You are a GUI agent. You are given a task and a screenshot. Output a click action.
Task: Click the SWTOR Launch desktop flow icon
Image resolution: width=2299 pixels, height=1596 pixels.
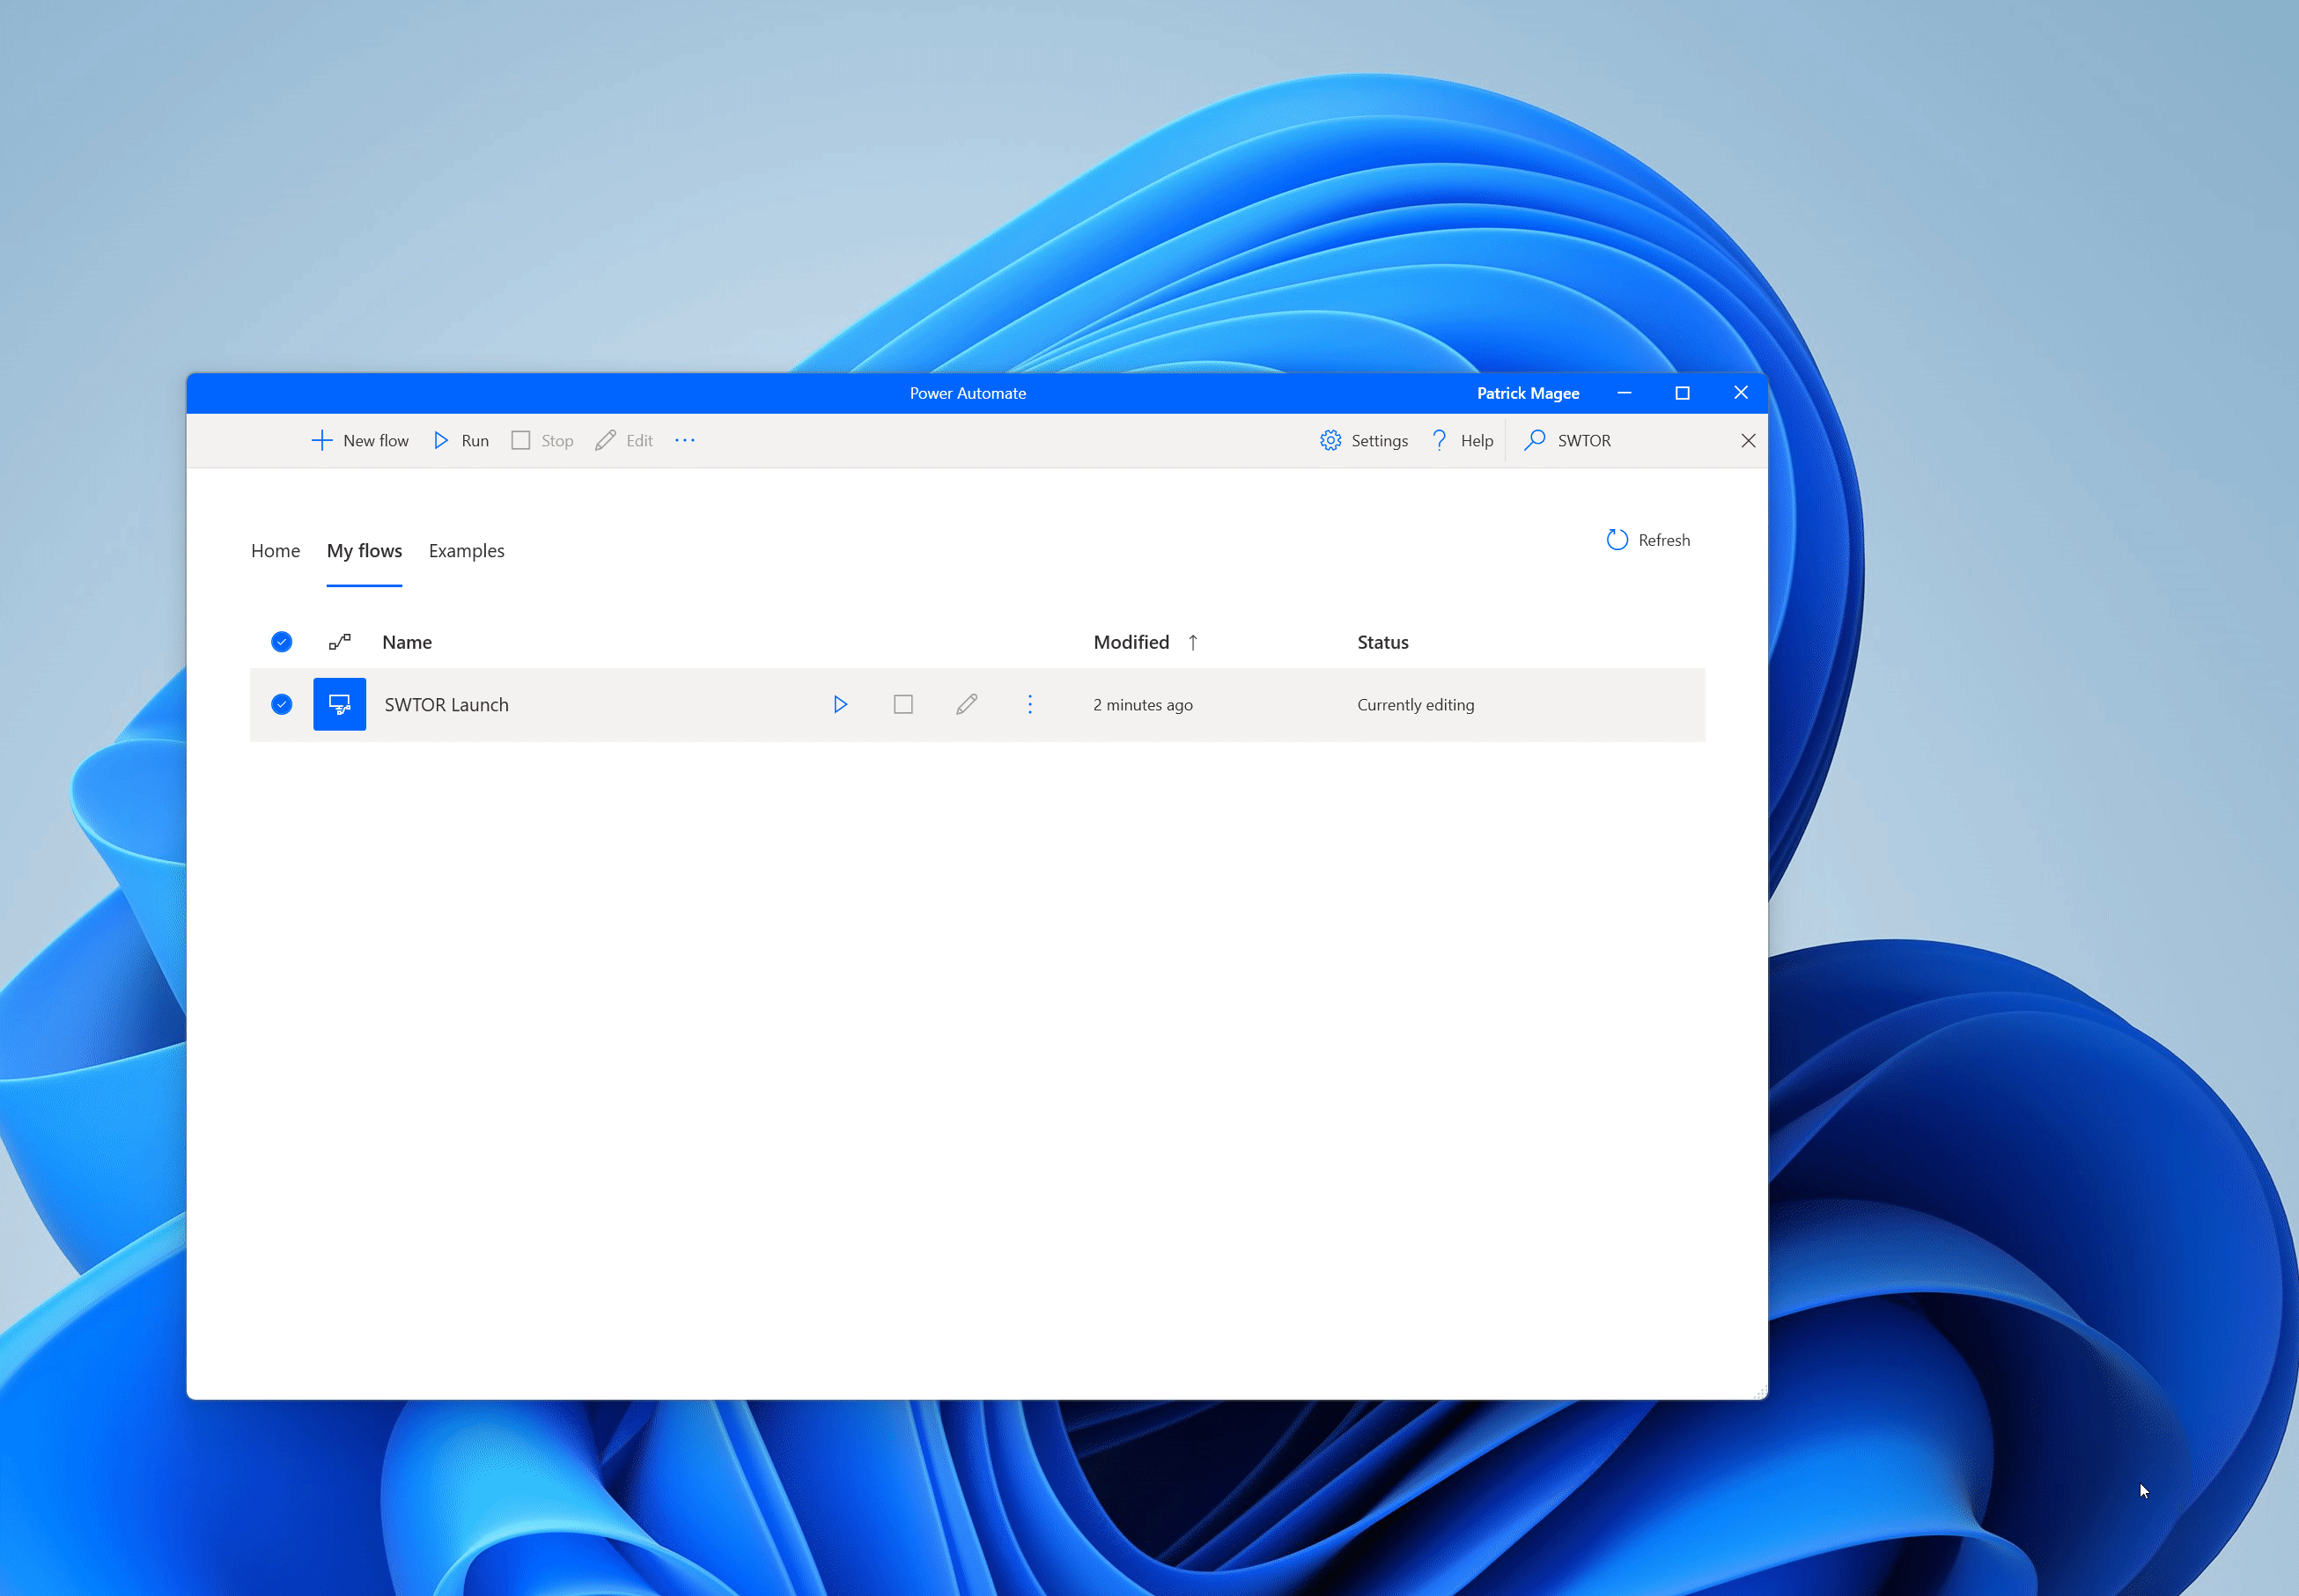[340, 705]
